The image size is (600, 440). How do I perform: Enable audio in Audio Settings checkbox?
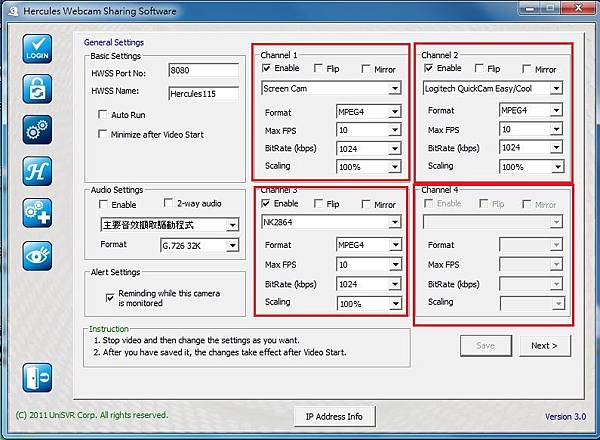(x=103, y=204)
